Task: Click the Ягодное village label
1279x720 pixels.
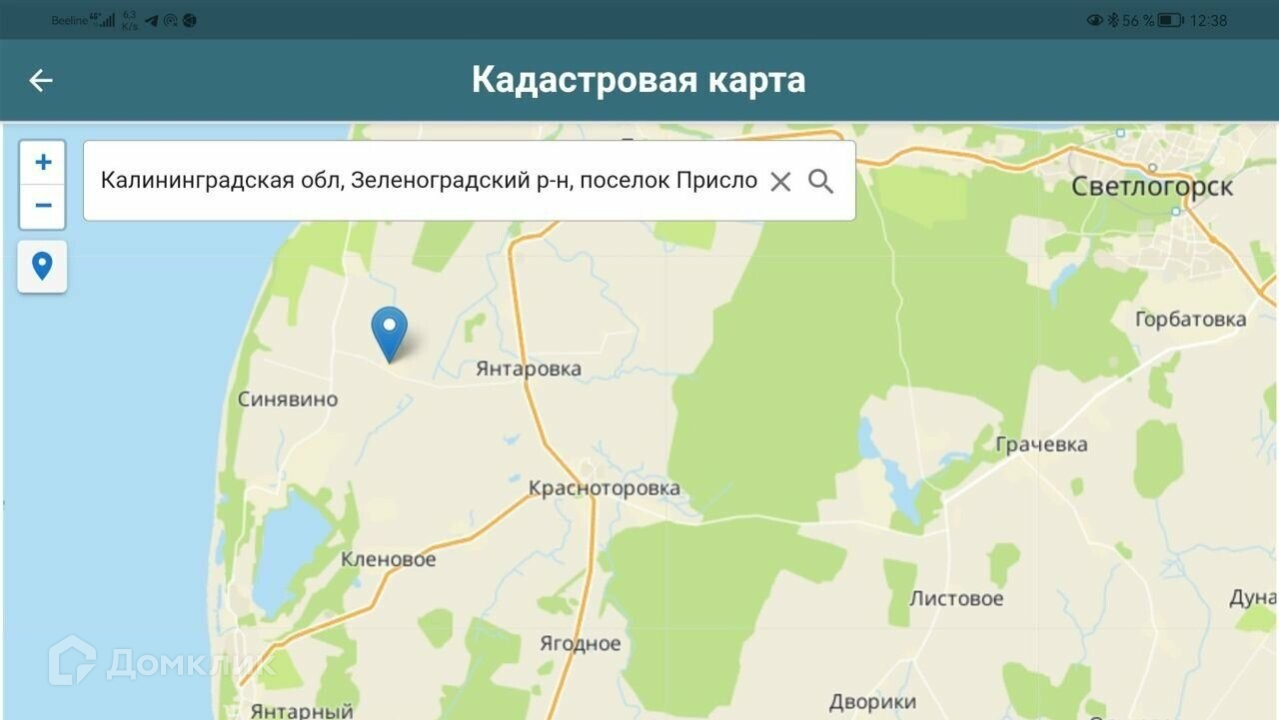Action: [580, 643]
